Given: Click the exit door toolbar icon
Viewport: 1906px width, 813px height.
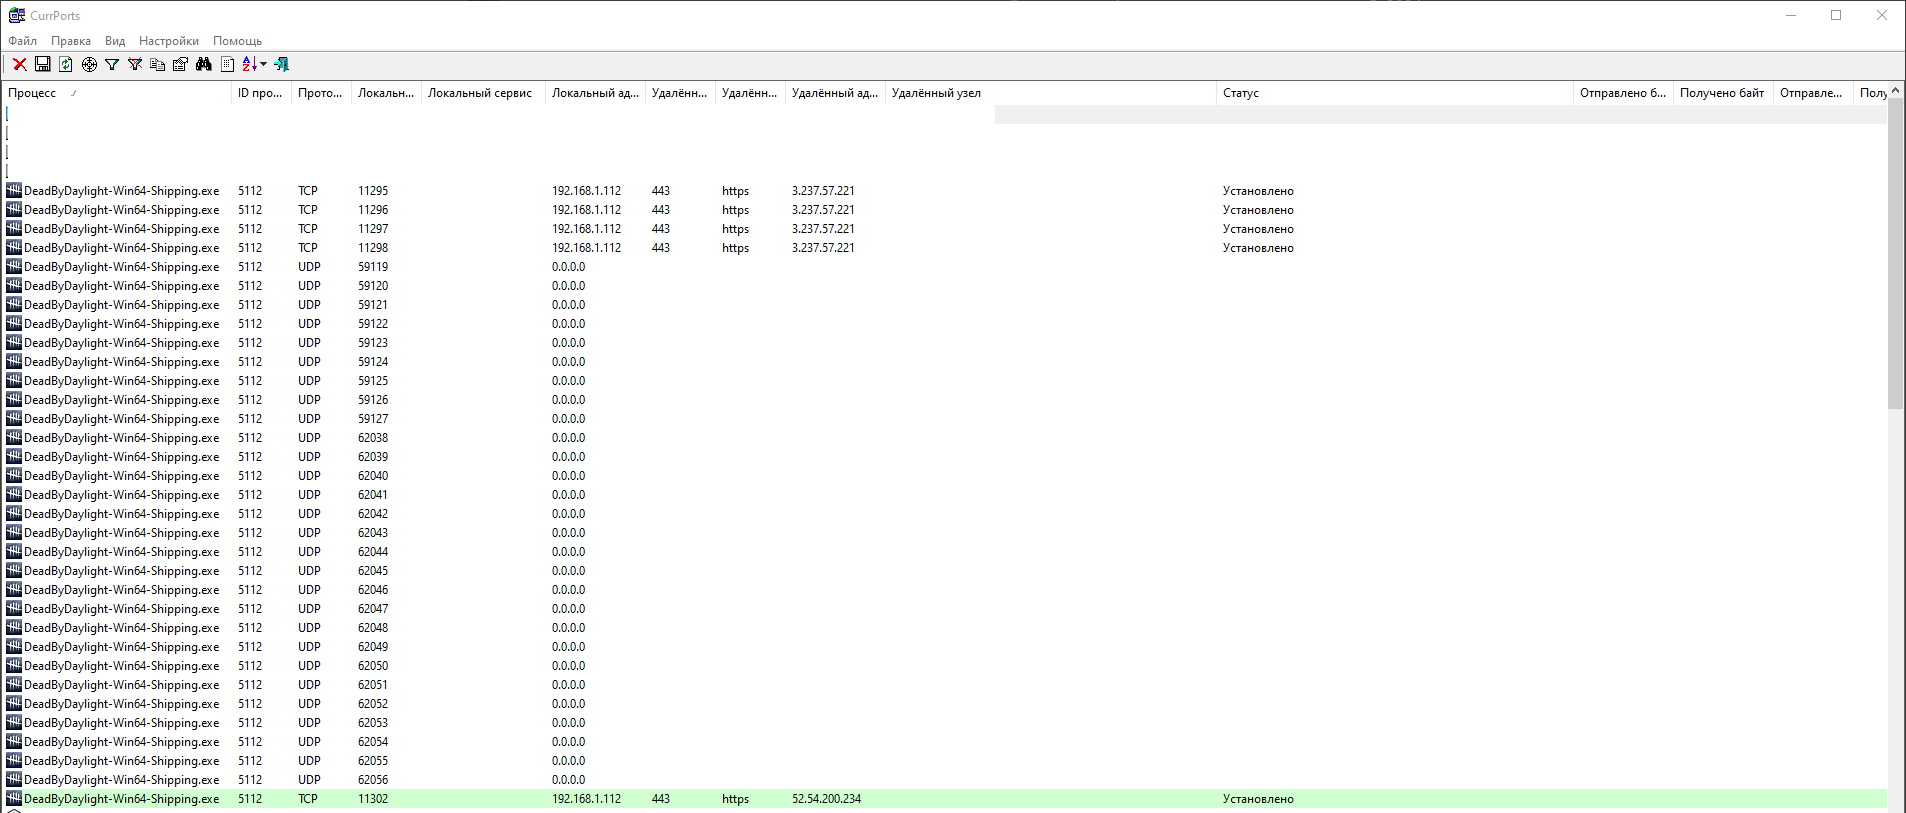Looking at the screenshot, I should click(282, 64).
